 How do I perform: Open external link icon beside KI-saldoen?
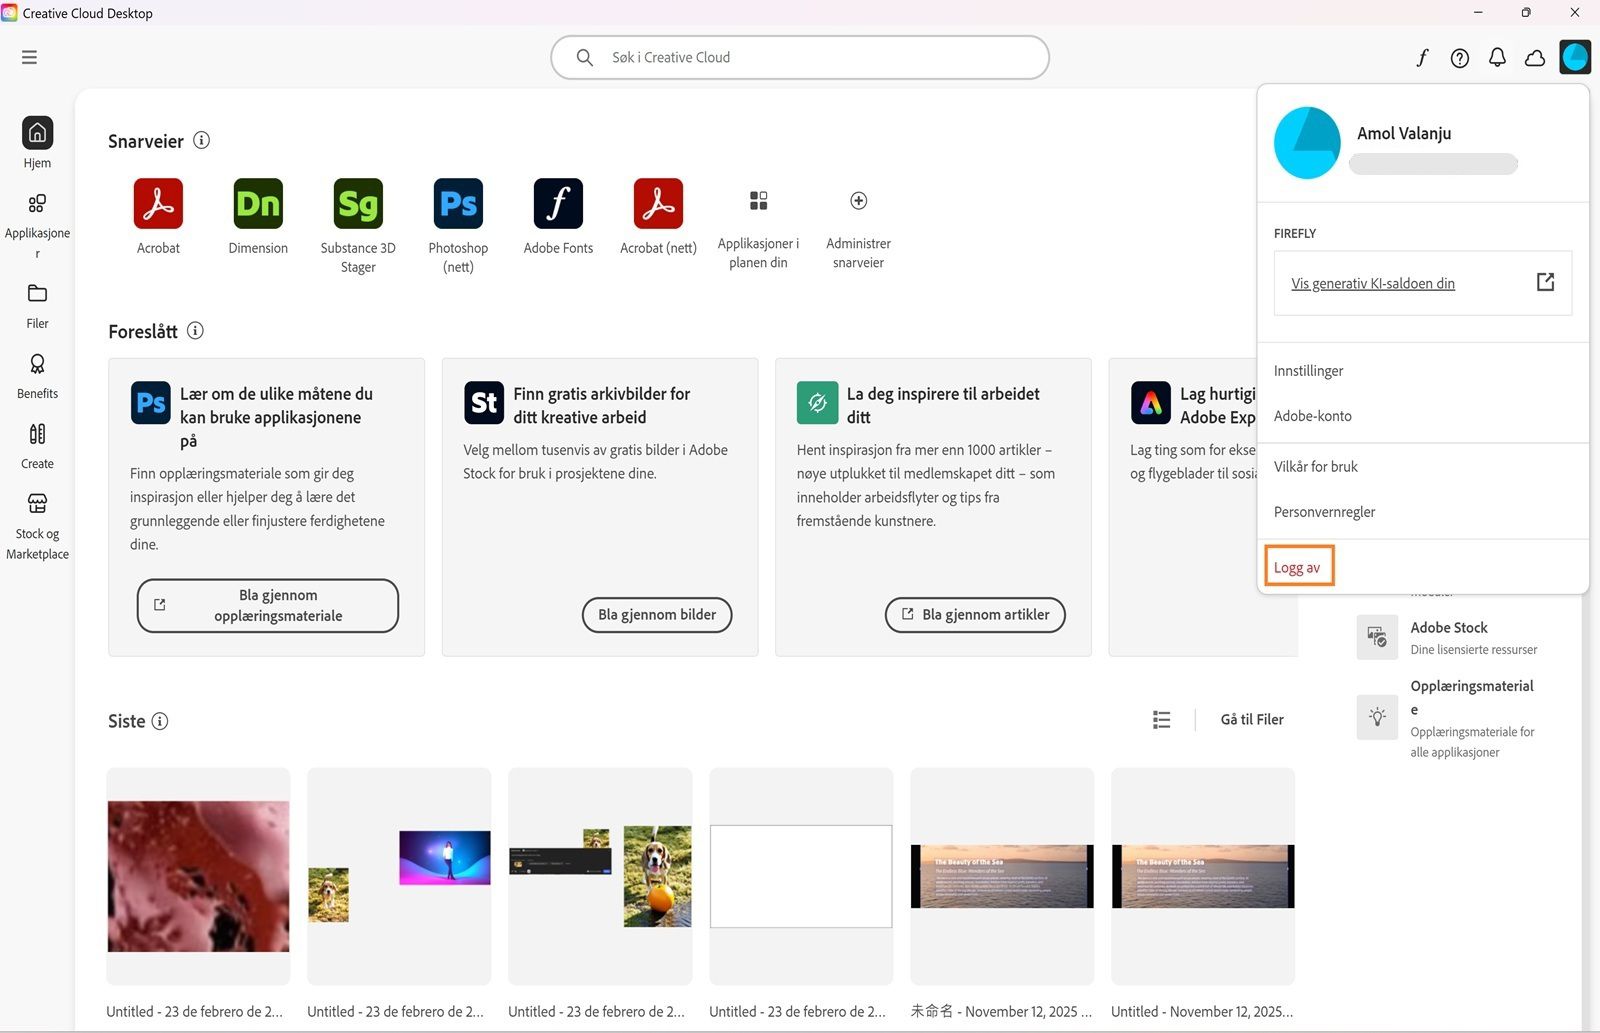(x=1545, y=282)
